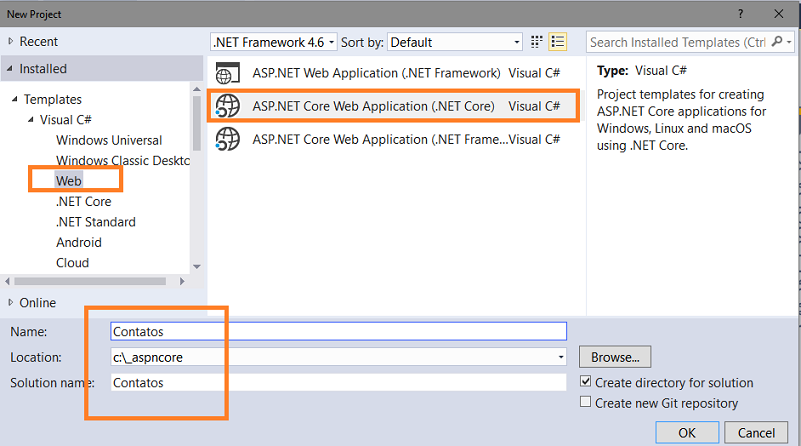Enable Create new Git repository checkbox
This screenshot has height=446, width=801.
click(586, 402)
